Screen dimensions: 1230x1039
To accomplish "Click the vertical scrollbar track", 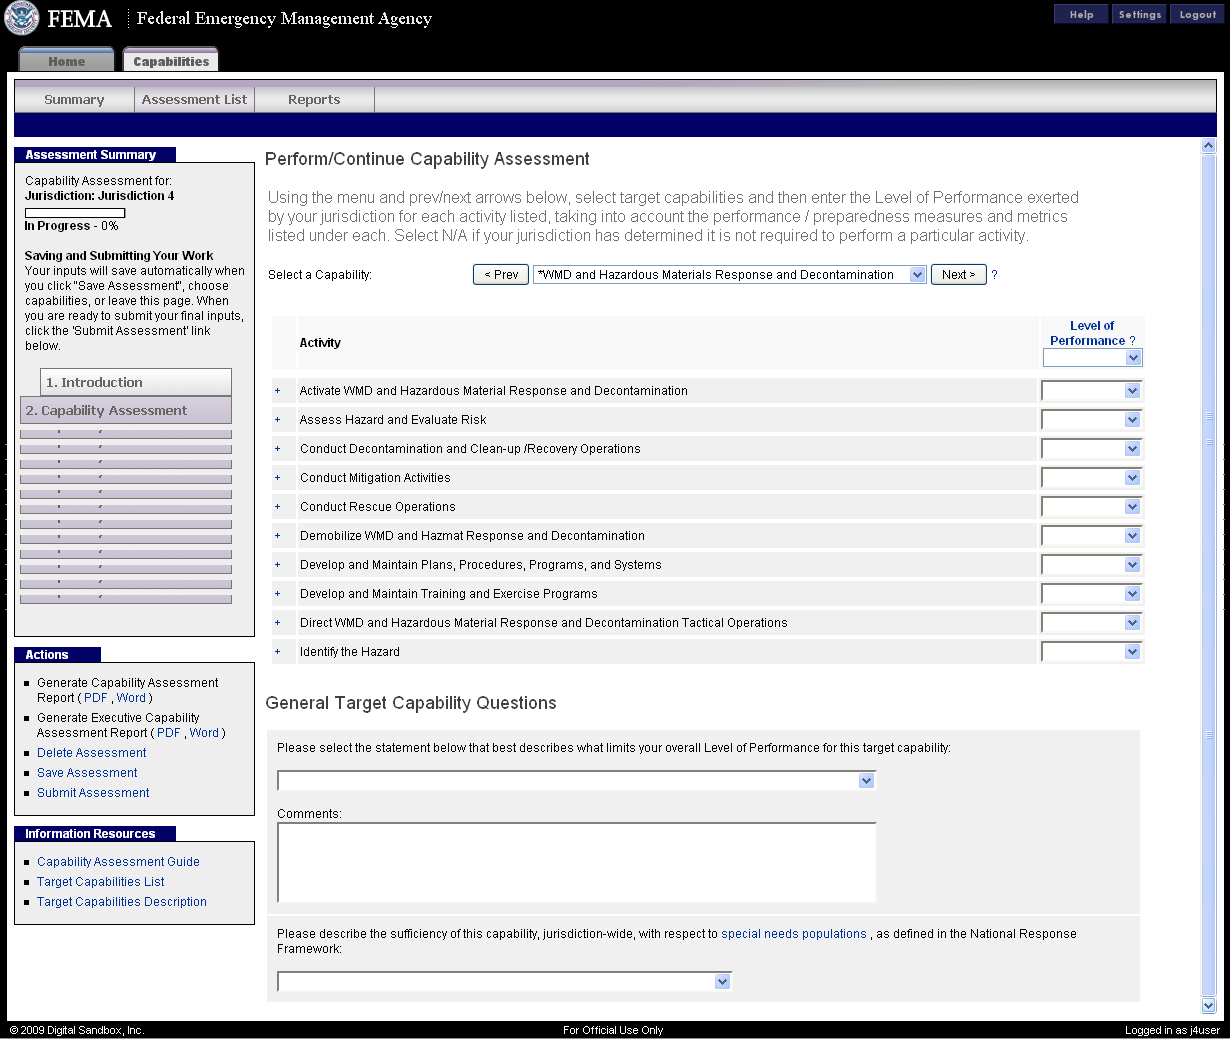I will 1208,576.
